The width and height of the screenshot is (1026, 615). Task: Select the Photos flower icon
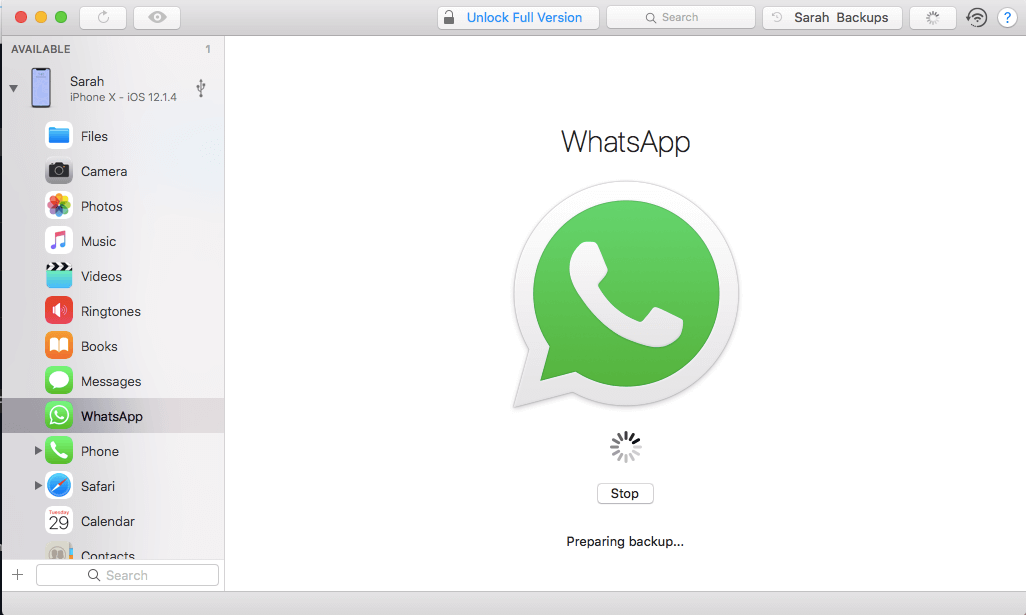(59, 206)
